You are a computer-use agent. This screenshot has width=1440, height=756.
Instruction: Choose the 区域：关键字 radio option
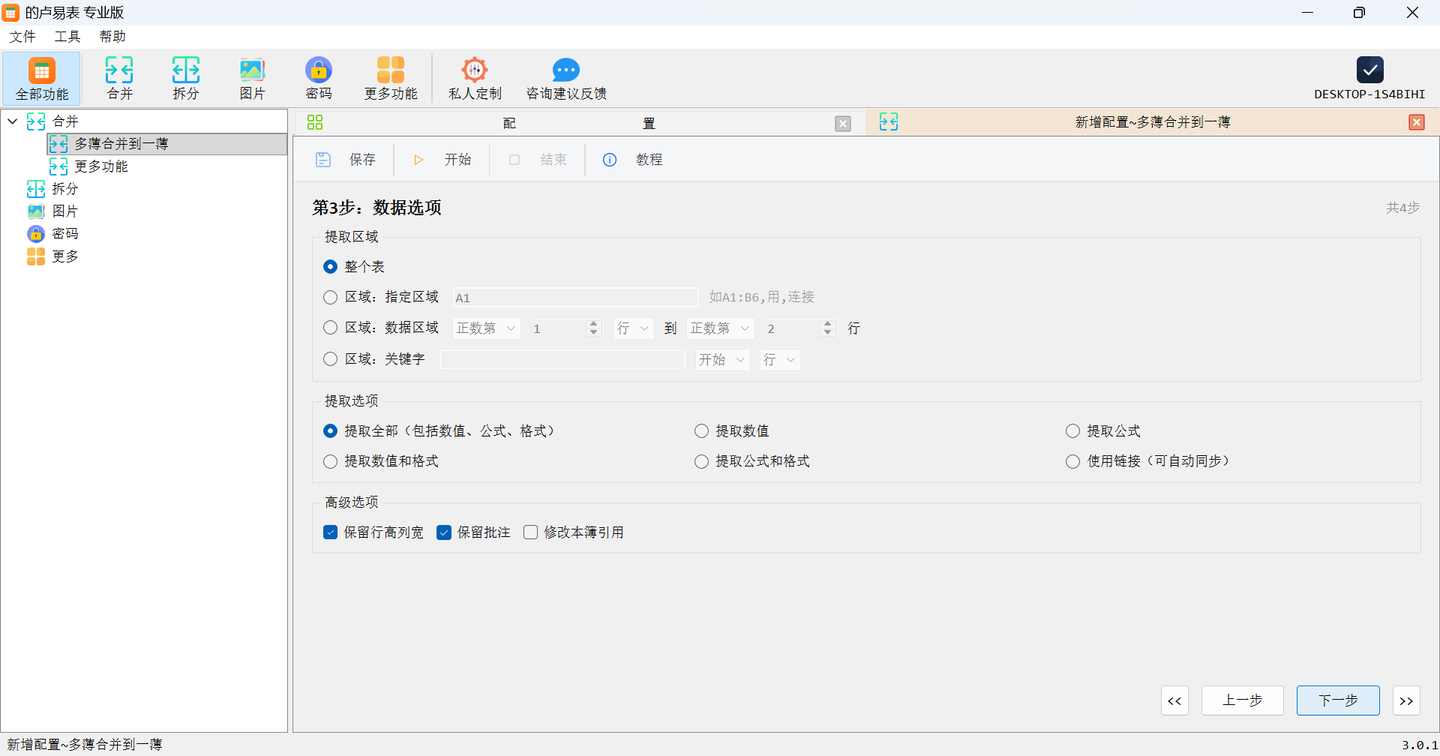coord(330,359)
